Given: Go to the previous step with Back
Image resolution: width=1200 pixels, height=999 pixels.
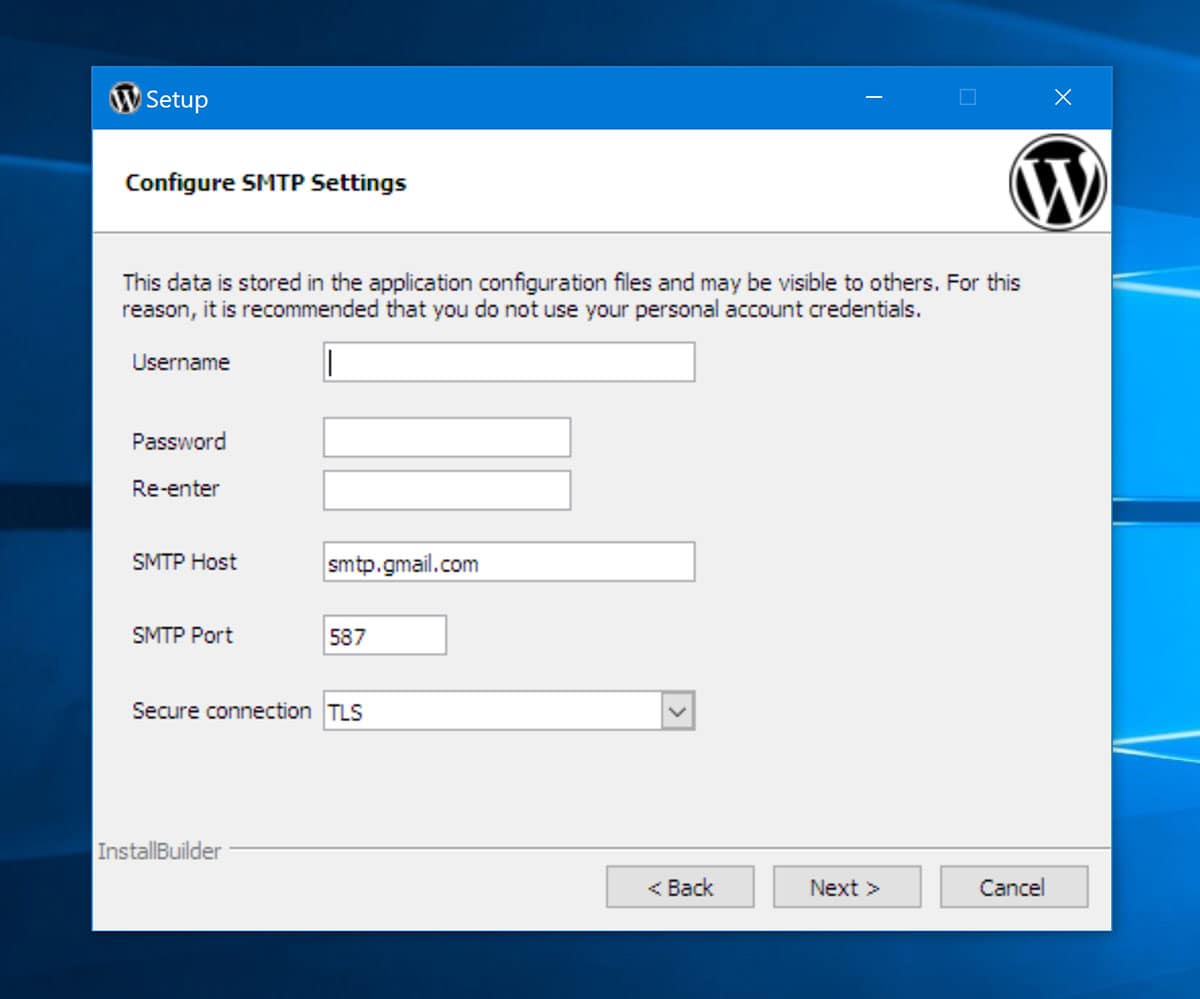Looking at the screenshot, I should 680,887.
